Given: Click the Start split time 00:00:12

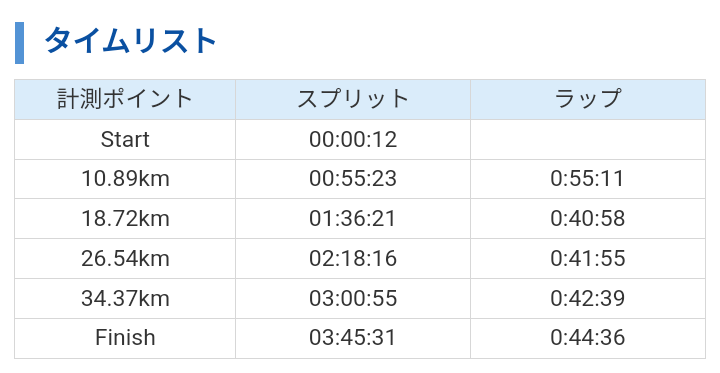Looking at the screenshot, I should 353,140.
